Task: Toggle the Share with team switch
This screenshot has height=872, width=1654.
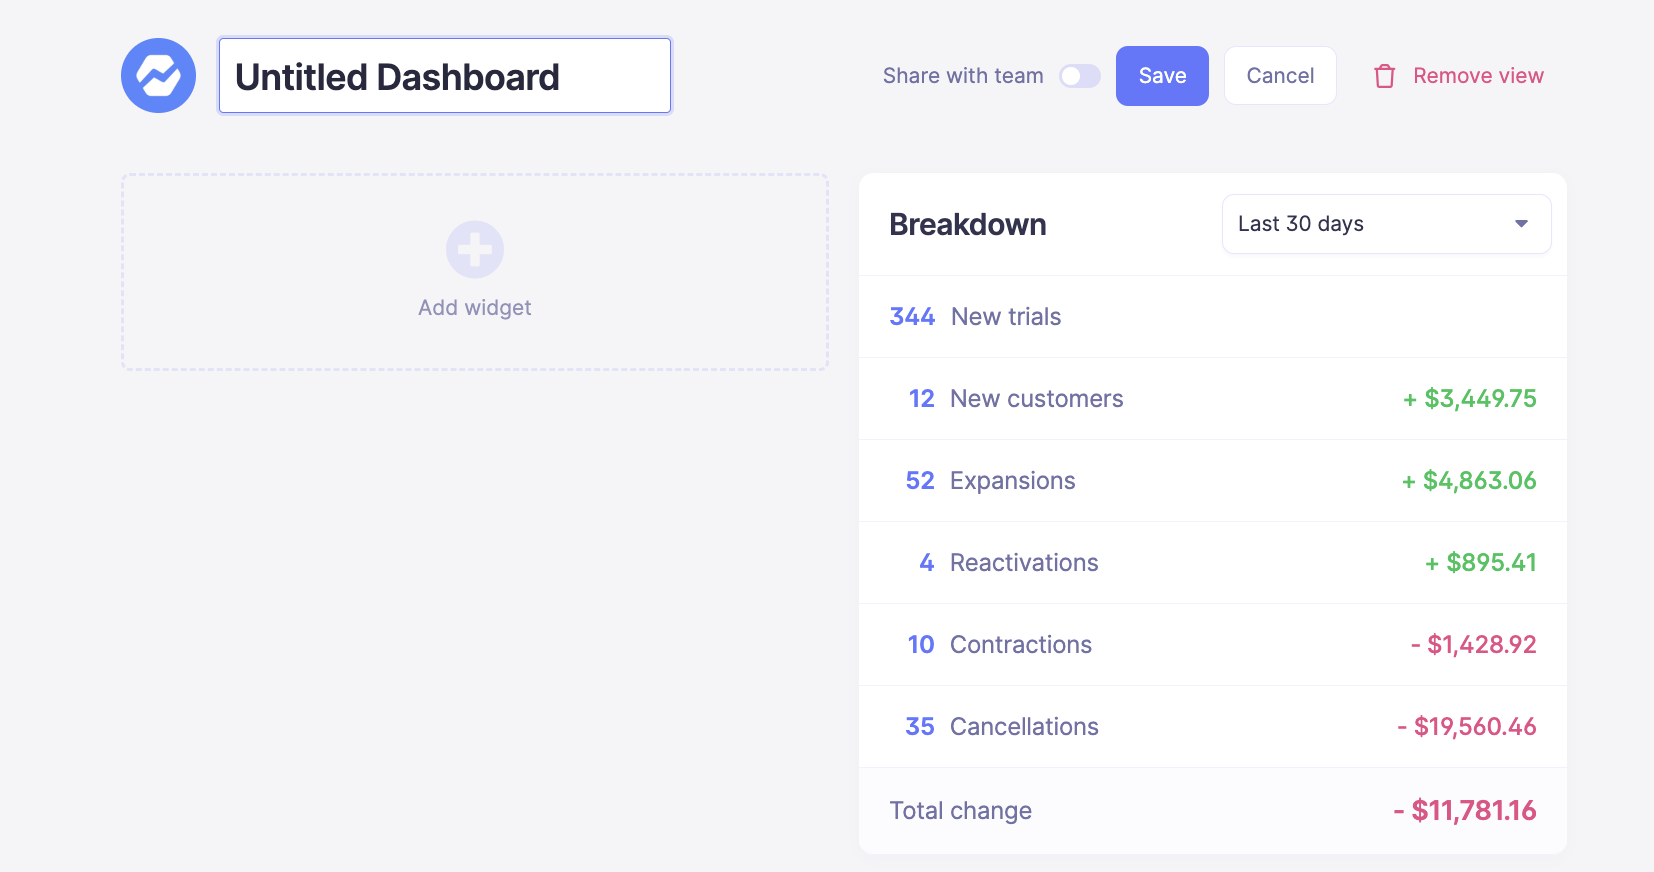Action: click(x=1080, y=76)
